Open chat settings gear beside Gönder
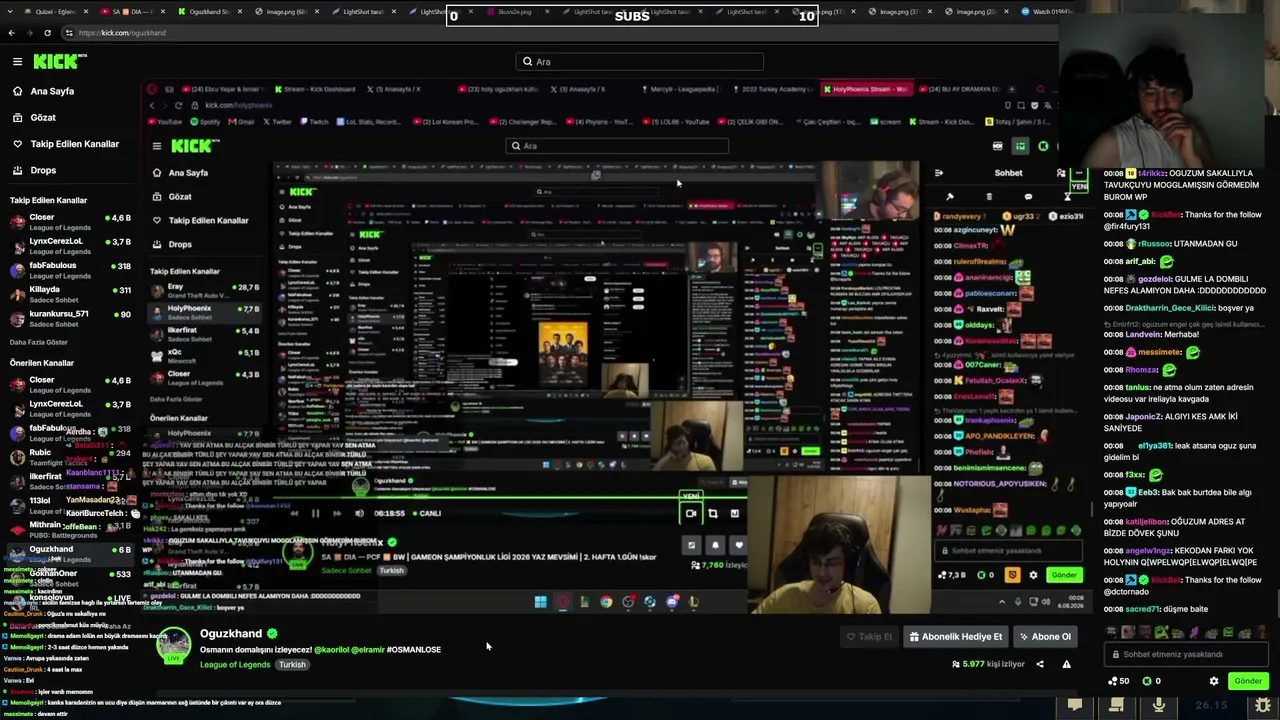This screenshot has width=1280, height=720. (1214, 681)
